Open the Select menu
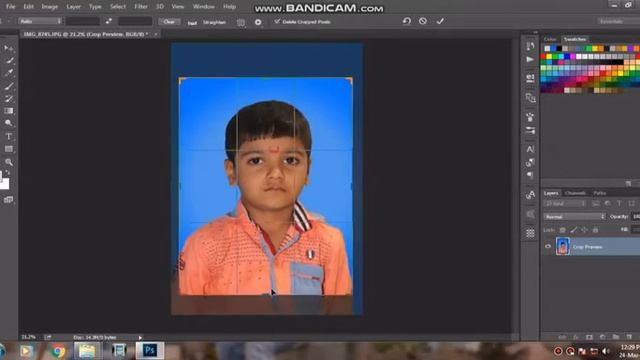The width and height of the screenshot is (640, 360). point(118,7)
